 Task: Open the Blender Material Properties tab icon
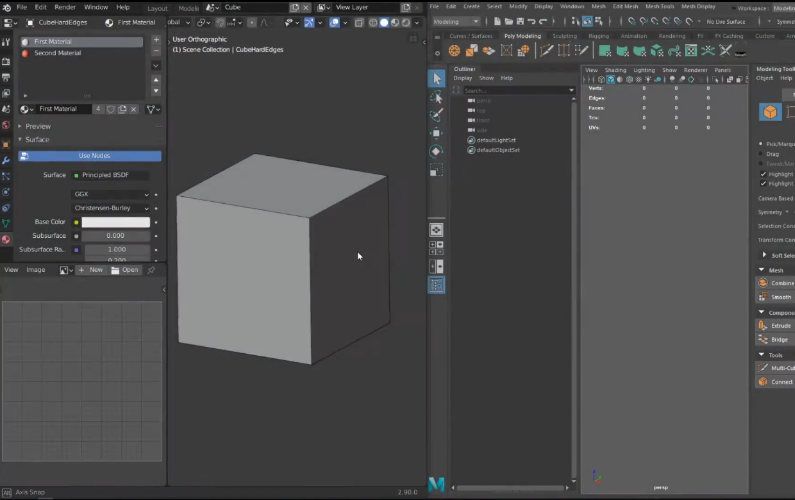(6, 239)
